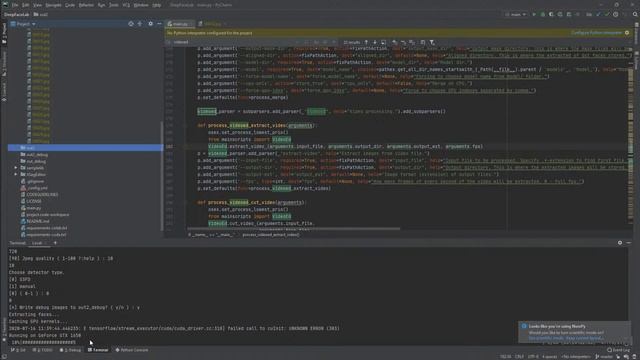Viewport: 640px width, 360px height.
Task: Click the editor horizontal scrollbar
Action: click(294, 229)
